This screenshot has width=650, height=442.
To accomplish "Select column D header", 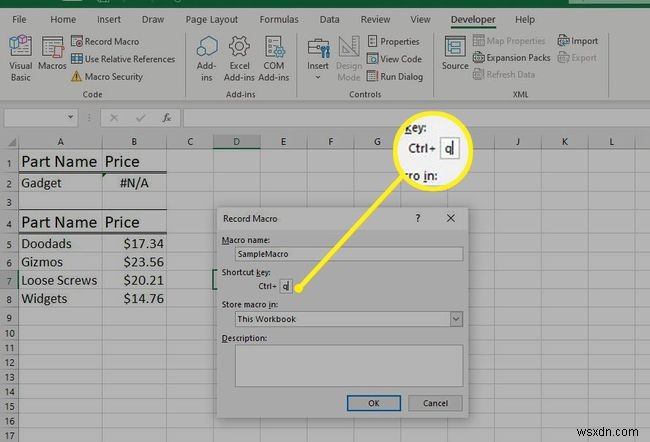I will point(237,142).
